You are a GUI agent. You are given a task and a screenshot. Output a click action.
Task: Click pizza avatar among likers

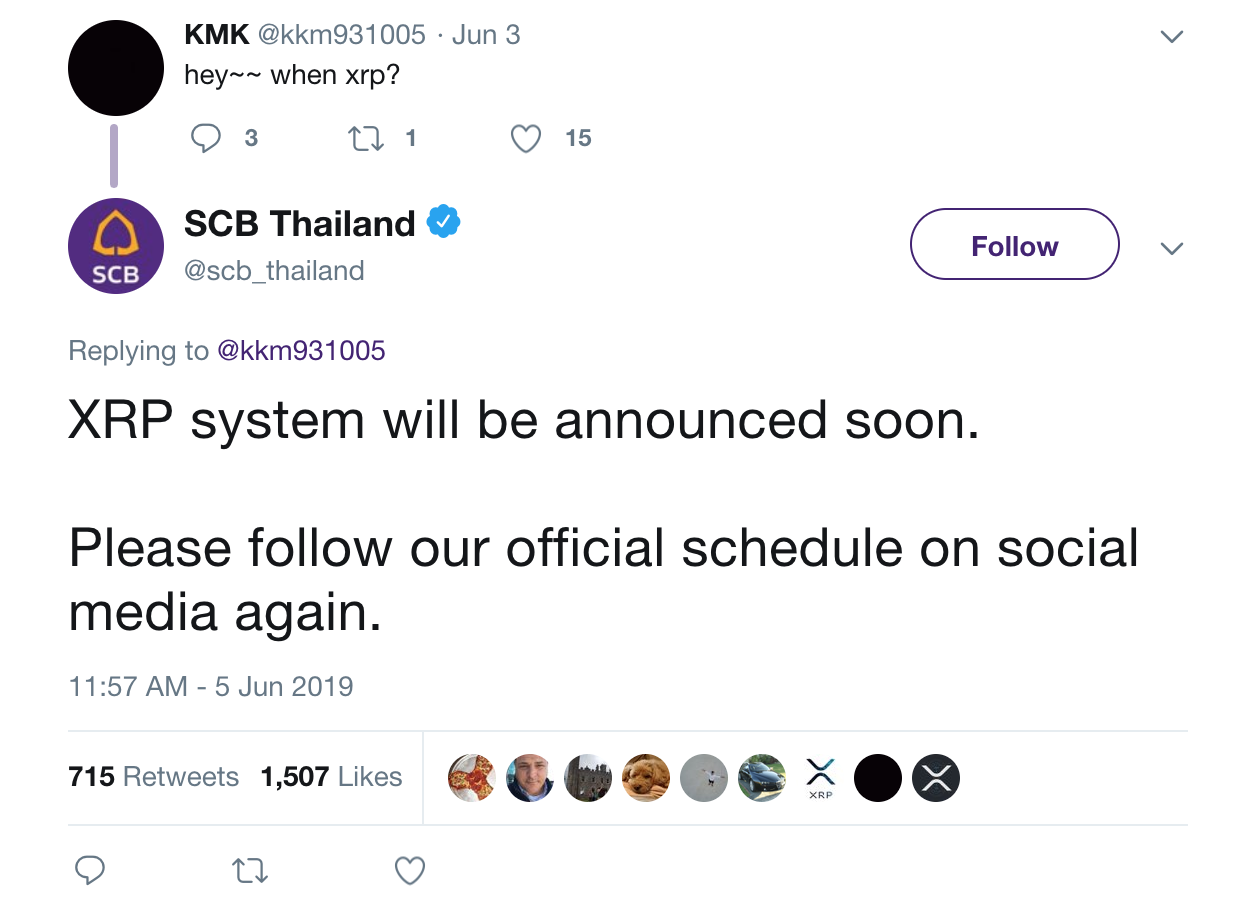coord(471,778)
